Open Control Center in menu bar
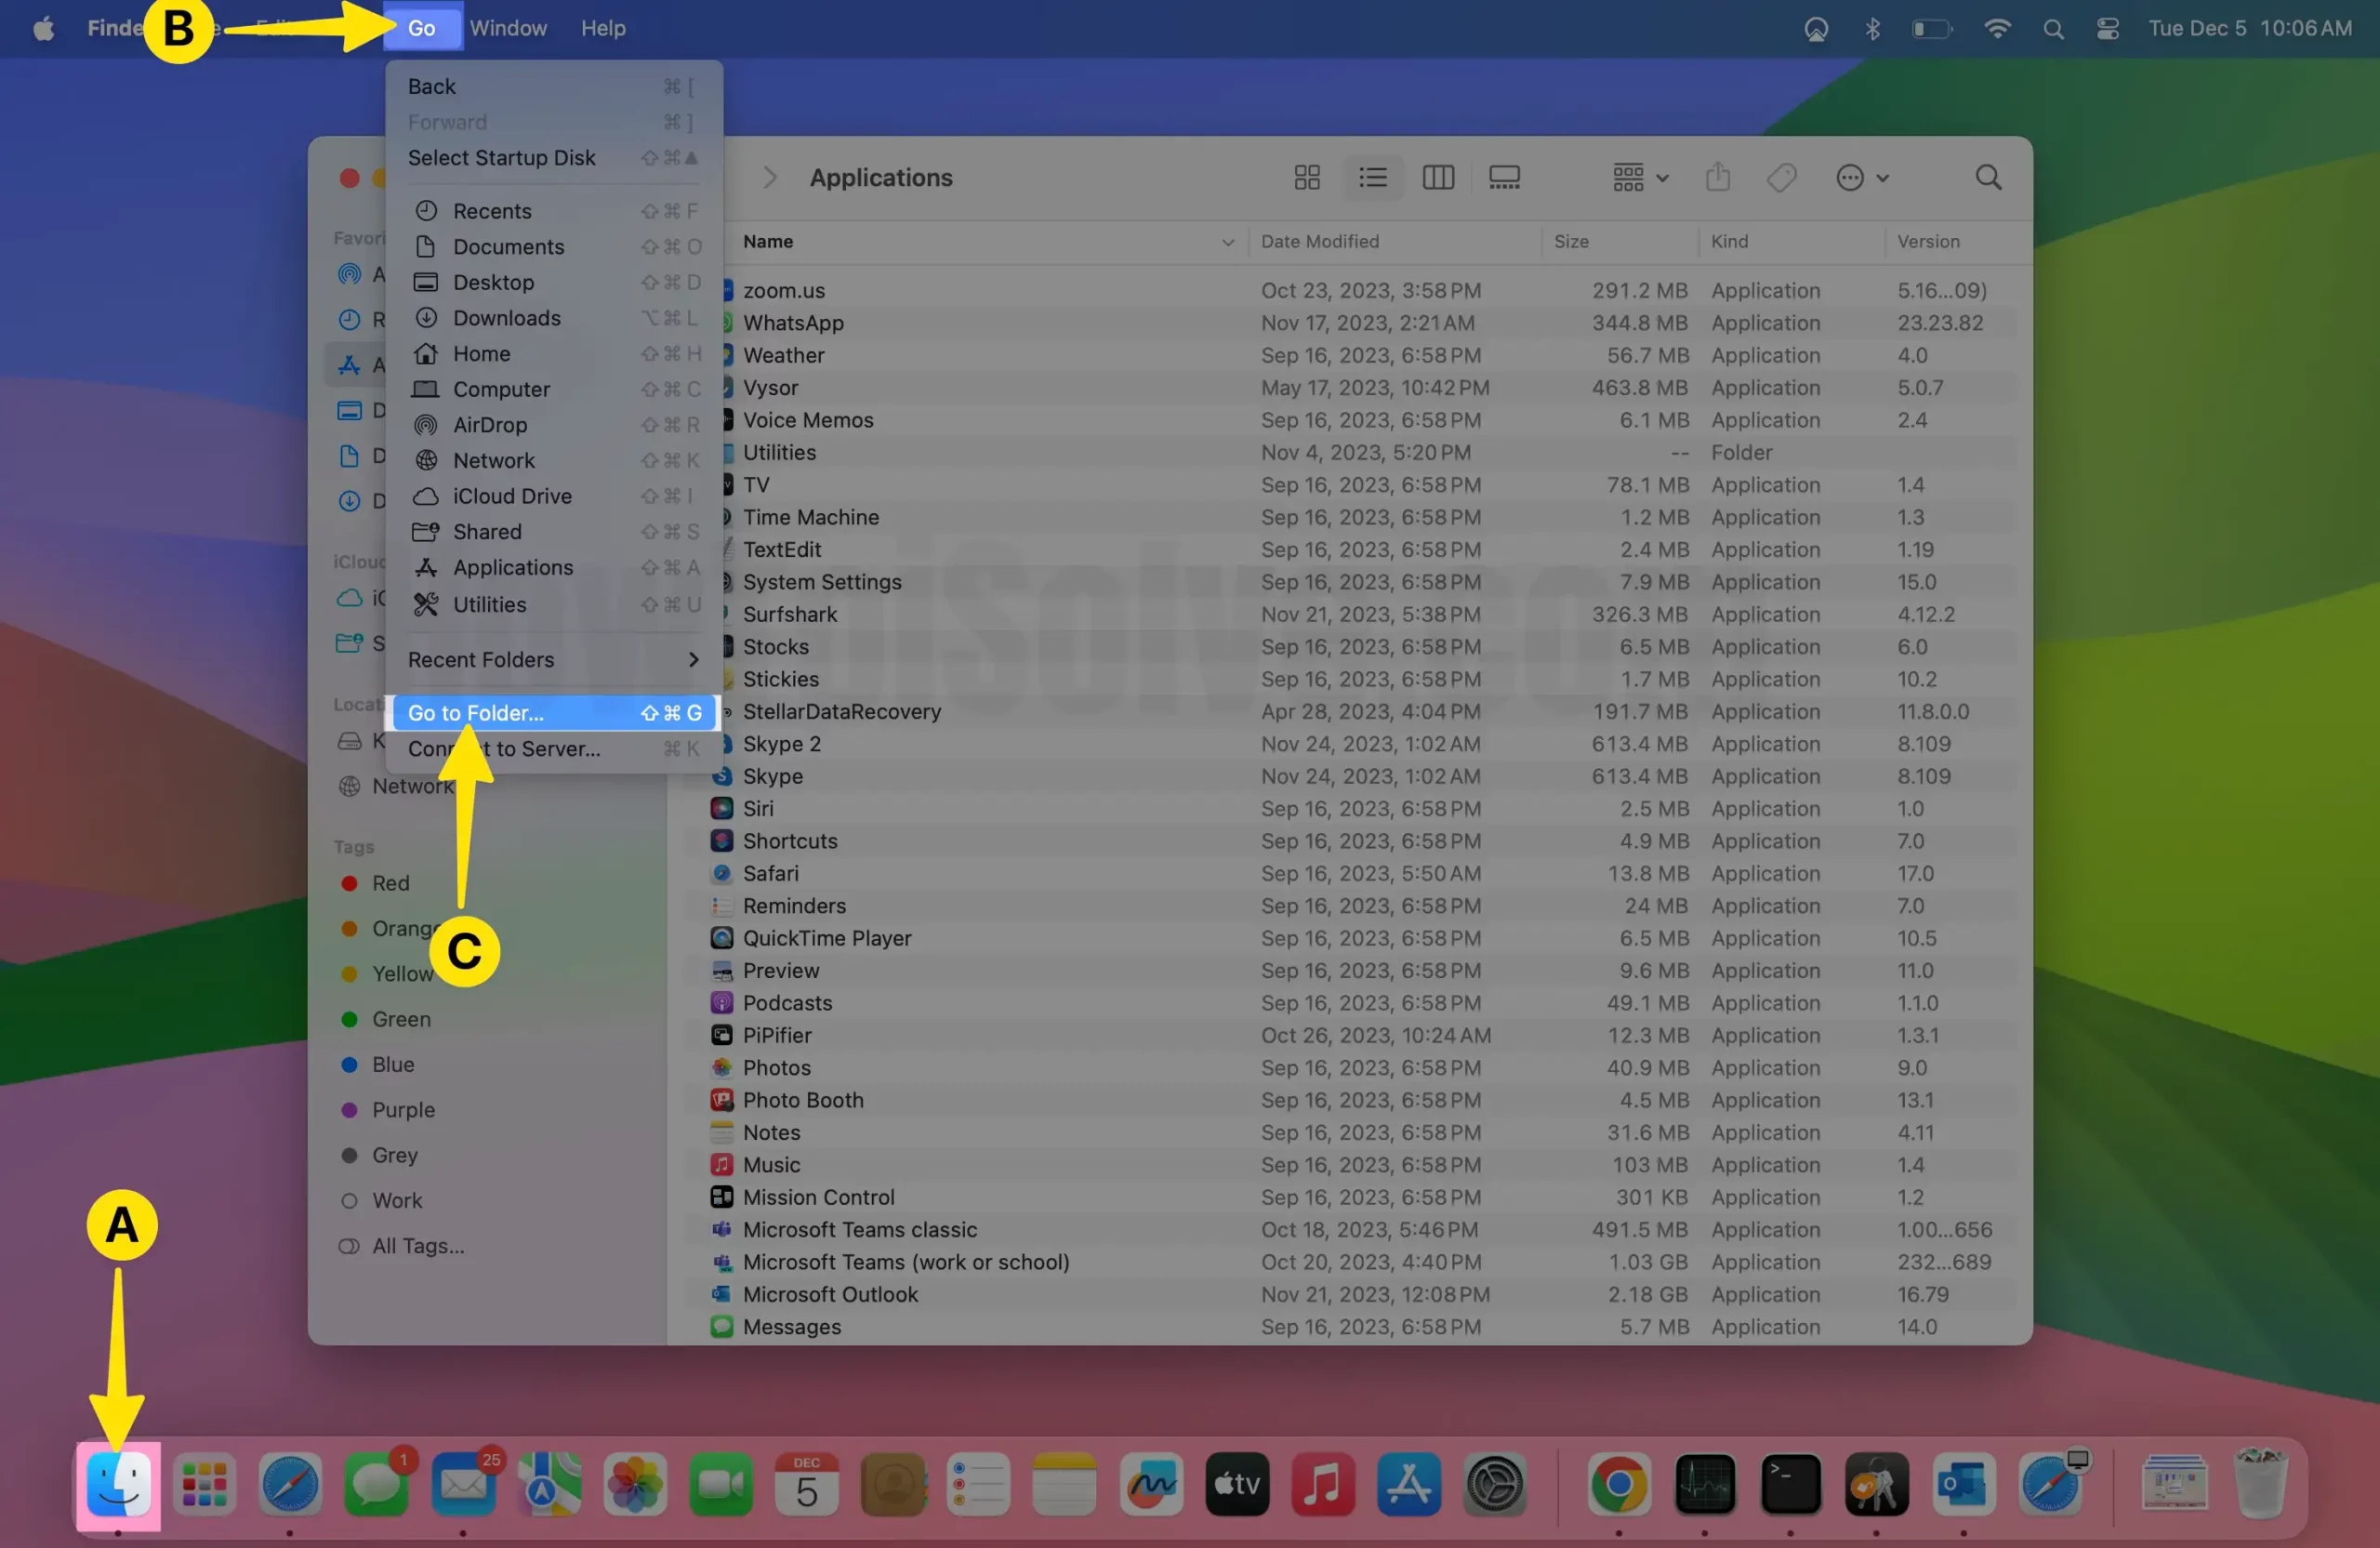The height and width of the screenshot is (1548, 2380). click(x=2107, y=28)
